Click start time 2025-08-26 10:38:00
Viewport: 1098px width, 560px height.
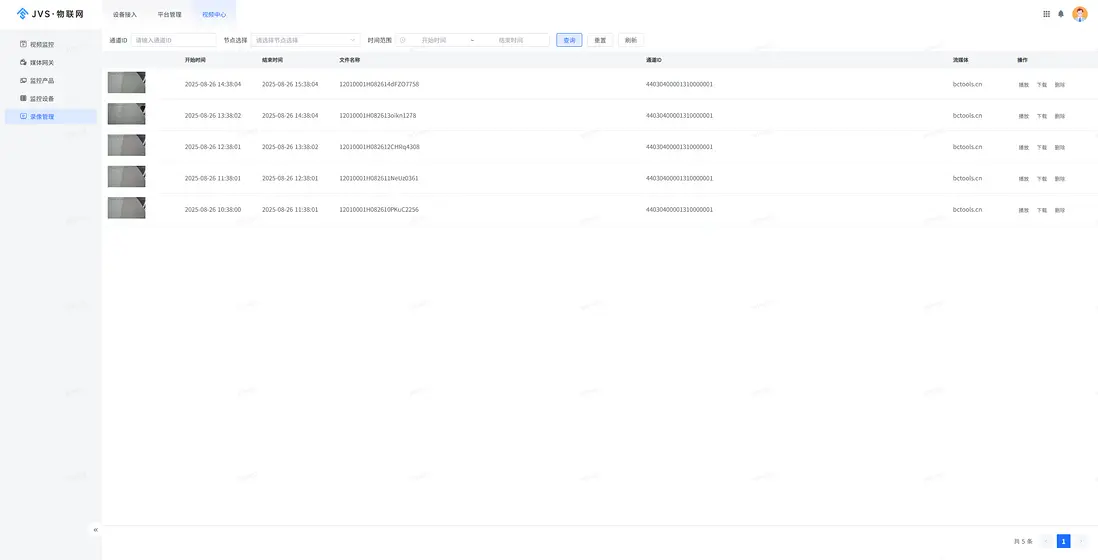(213, 209)
